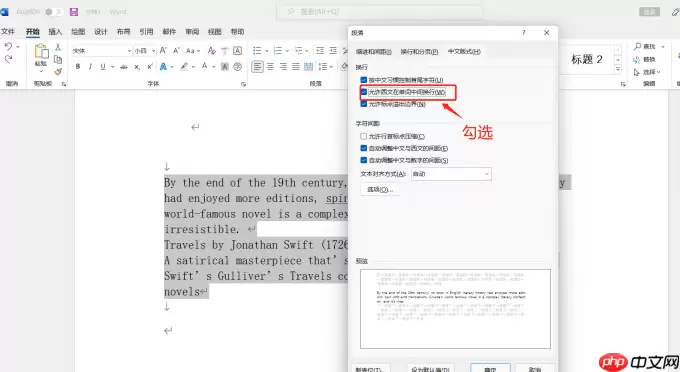Click the Decrease Indent icon
The image size is (680, 372).
click(320, 51)
